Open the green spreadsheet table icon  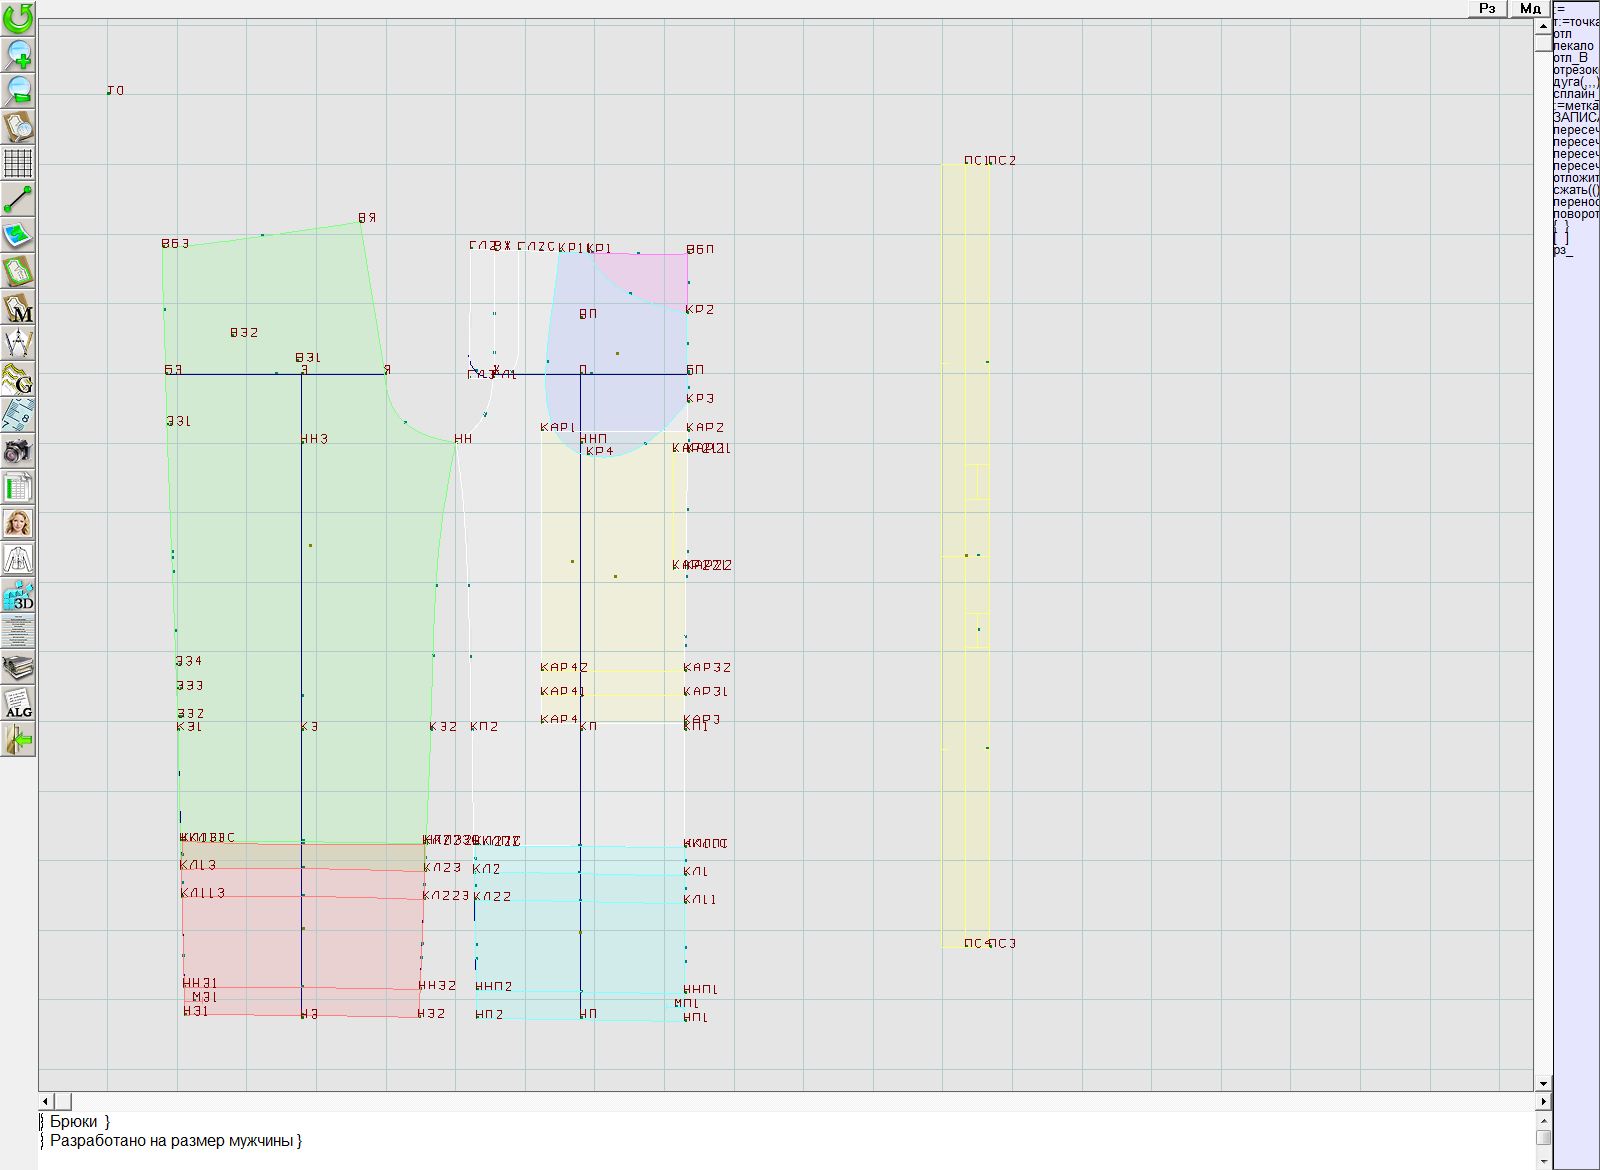(x=18, y=487)
